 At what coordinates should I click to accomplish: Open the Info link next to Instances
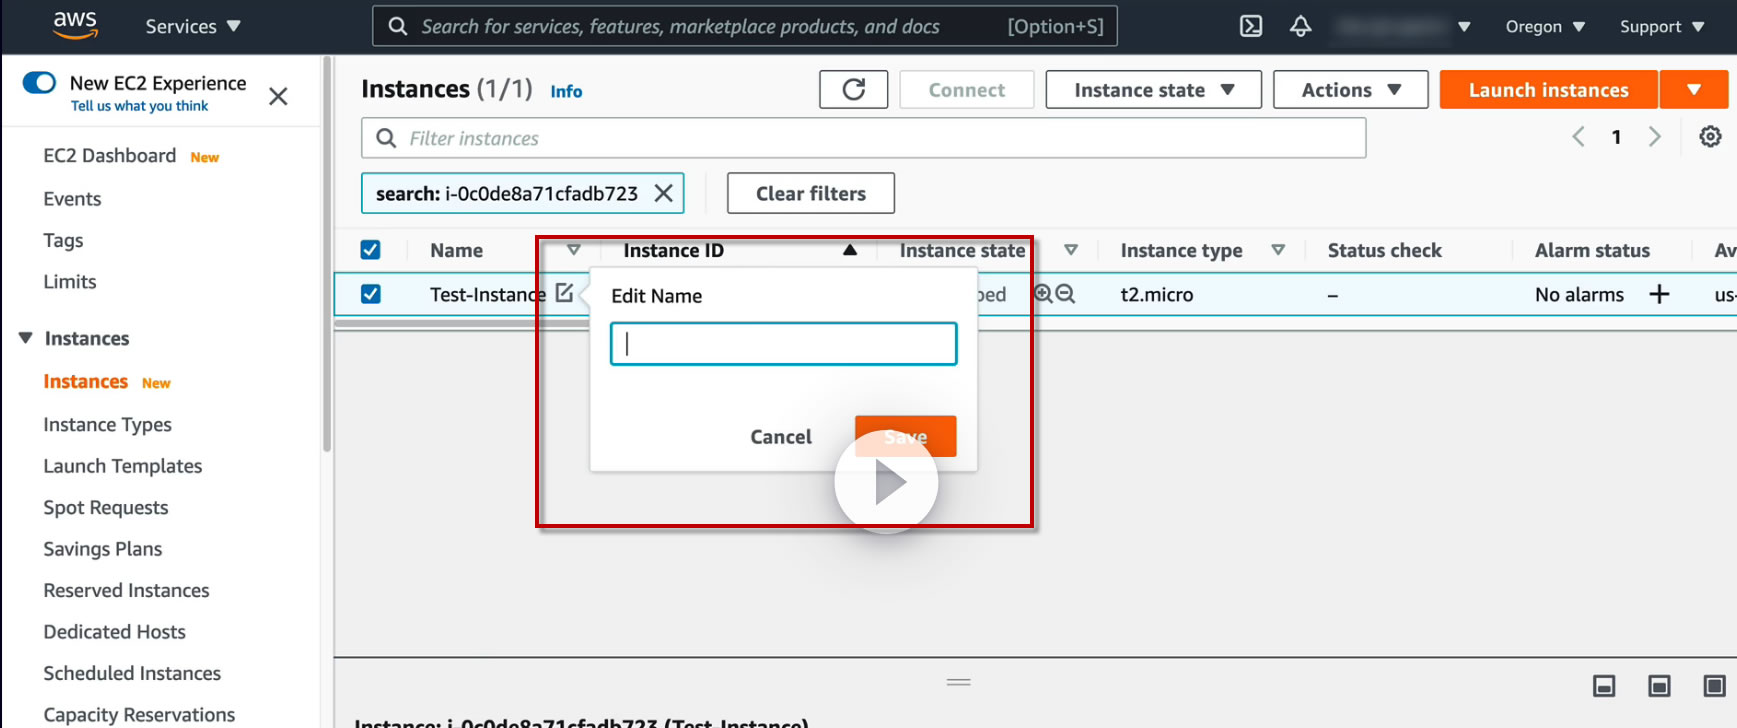coord(566,91)
